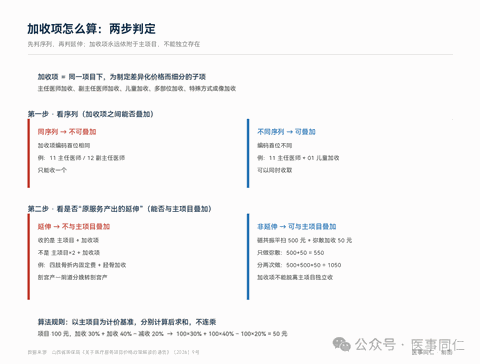Click the text "只能收一个"
Viewport: 480px width, 364px height.
coord(52,170)
